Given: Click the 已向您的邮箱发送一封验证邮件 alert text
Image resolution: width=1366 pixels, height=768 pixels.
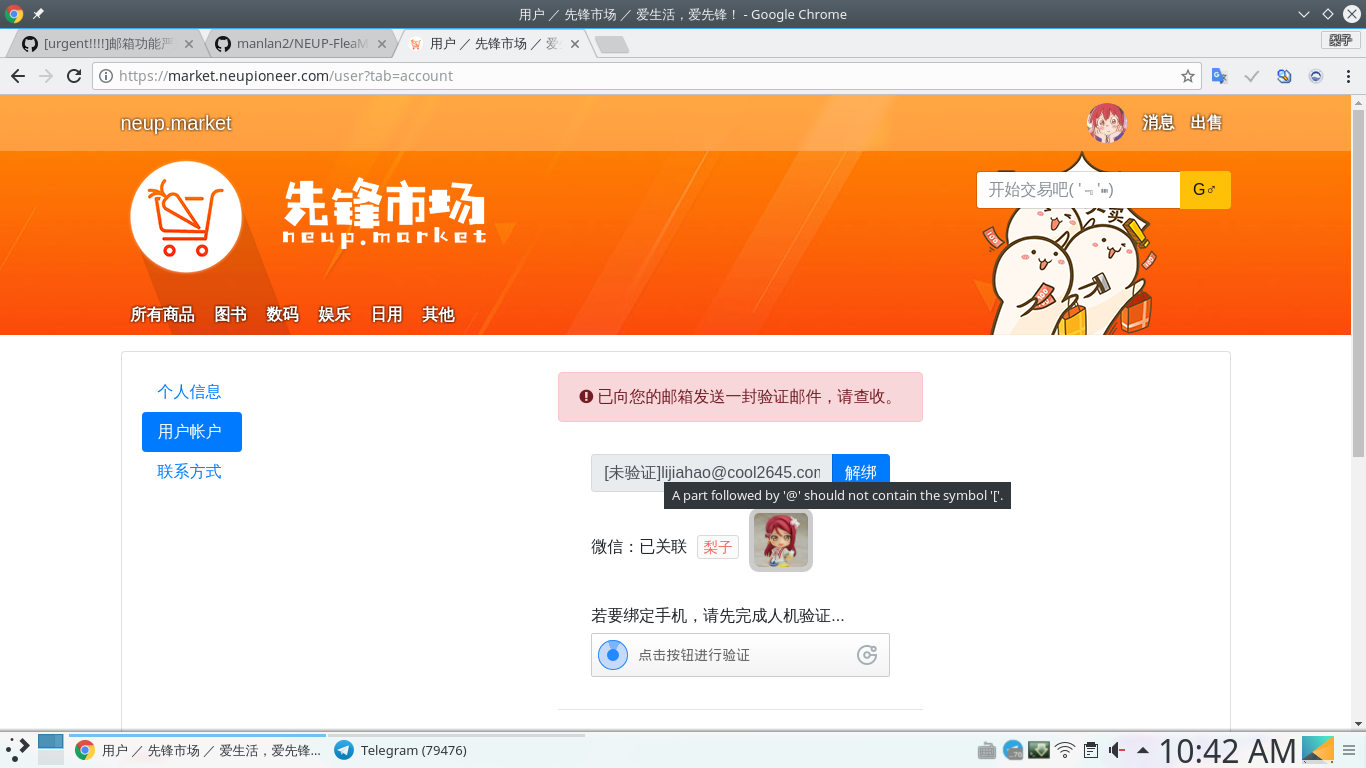Looking at the screenshot, I should point(746,397).
